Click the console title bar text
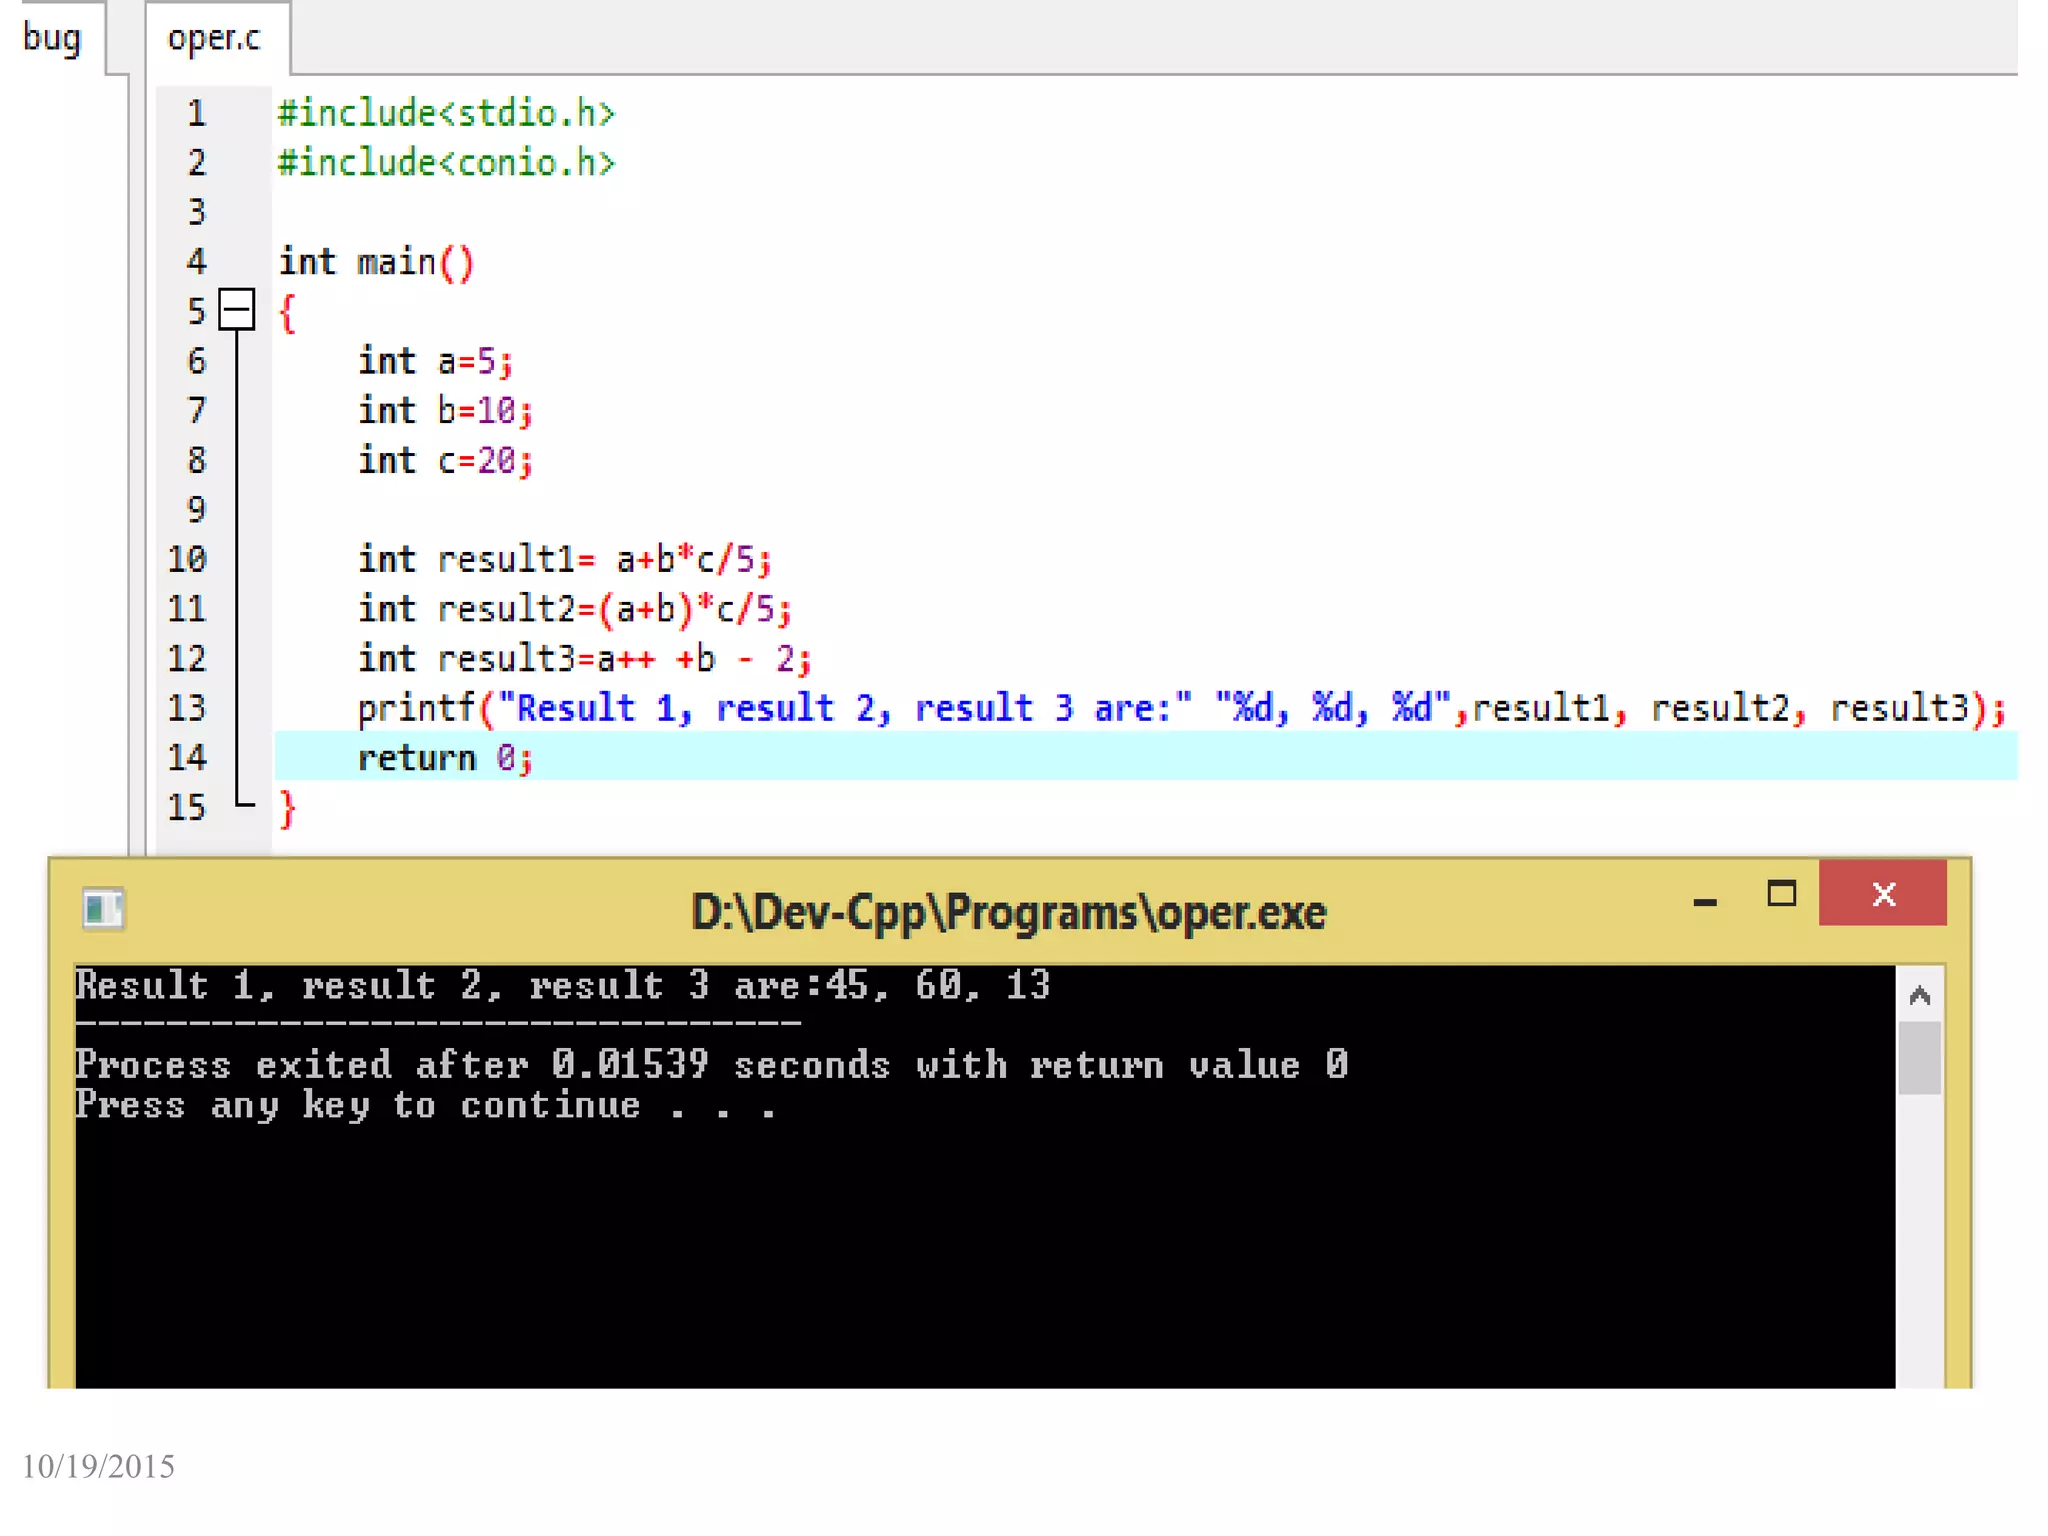The height and width of the screenshot is (1536, 2048). pyautogui.click(x=1008, y=912)
